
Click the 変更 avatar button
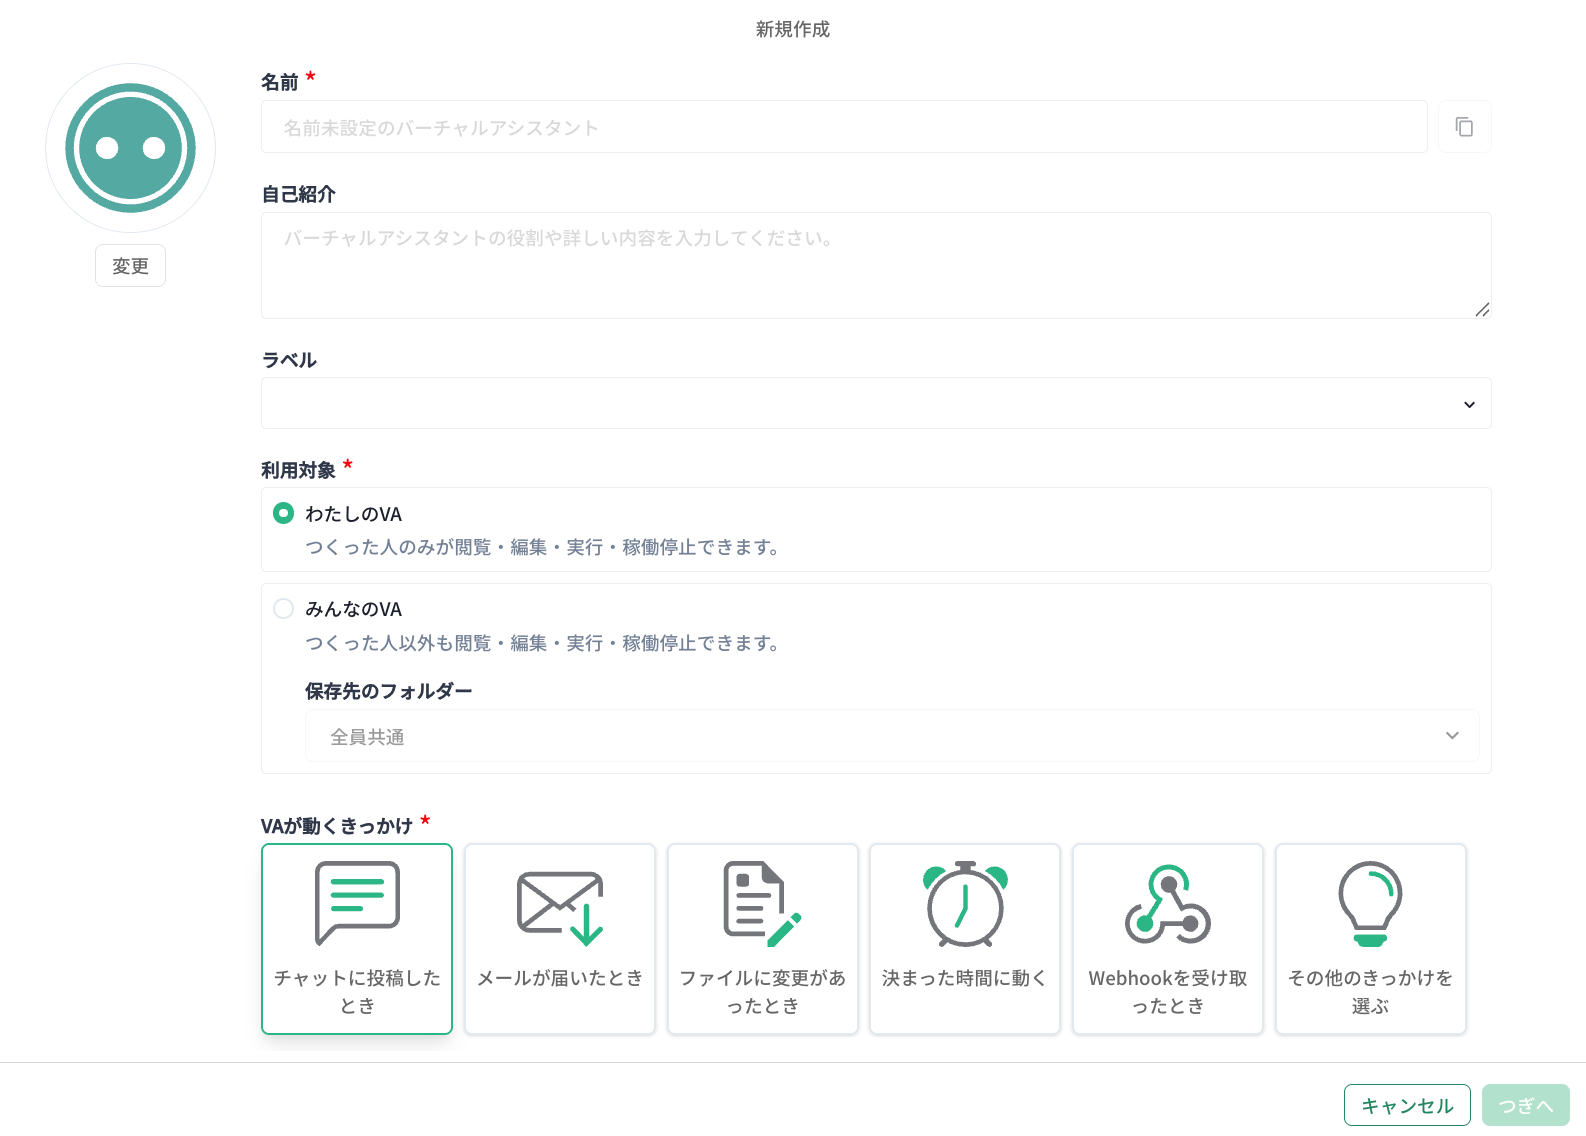tap(131, 266)
